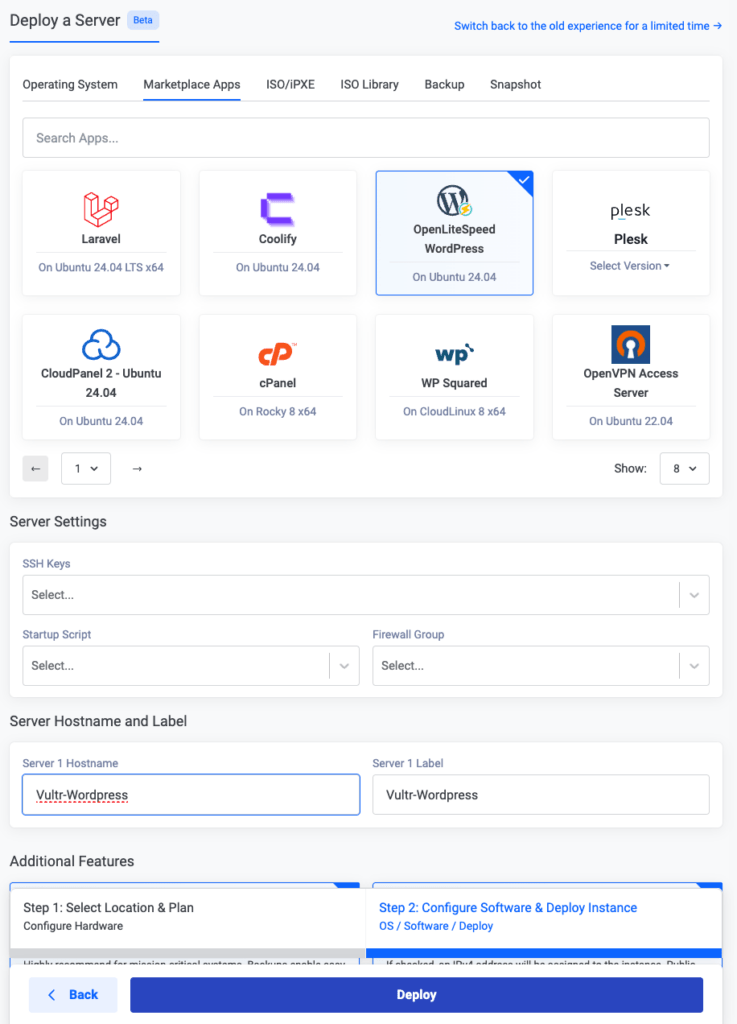Viewport: 737px width, 1024px height.
Task: Switch to ISO/iPXE tab
Action: pos(290,84)
